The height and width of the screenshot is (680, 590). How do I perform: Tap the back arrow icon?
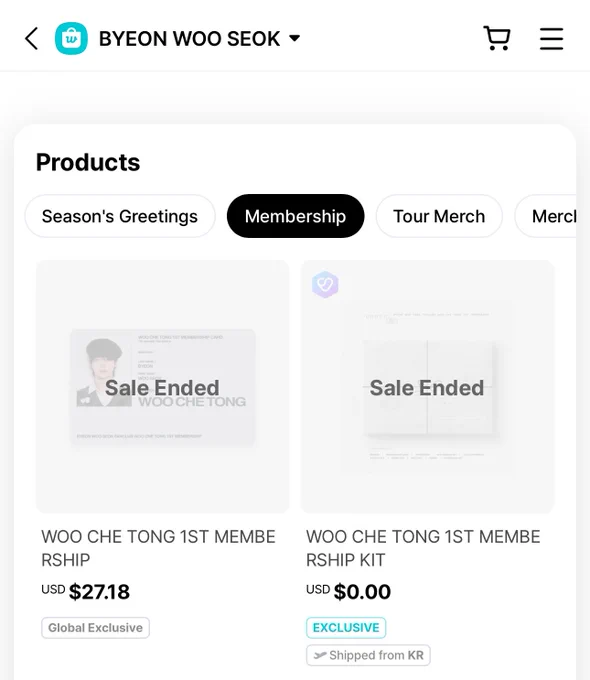(32, 39)
